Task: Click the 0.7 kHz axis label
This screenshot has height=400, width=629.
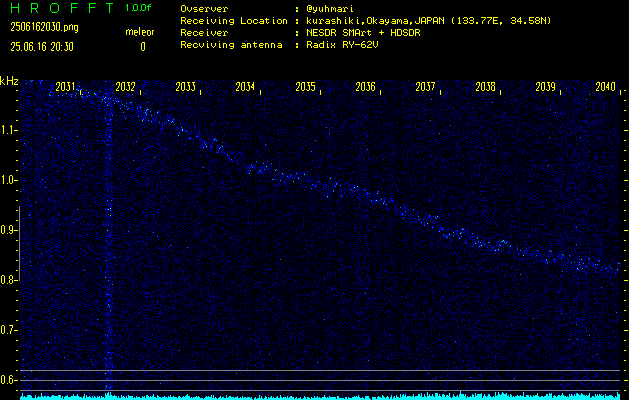Action: click(8, 330)
